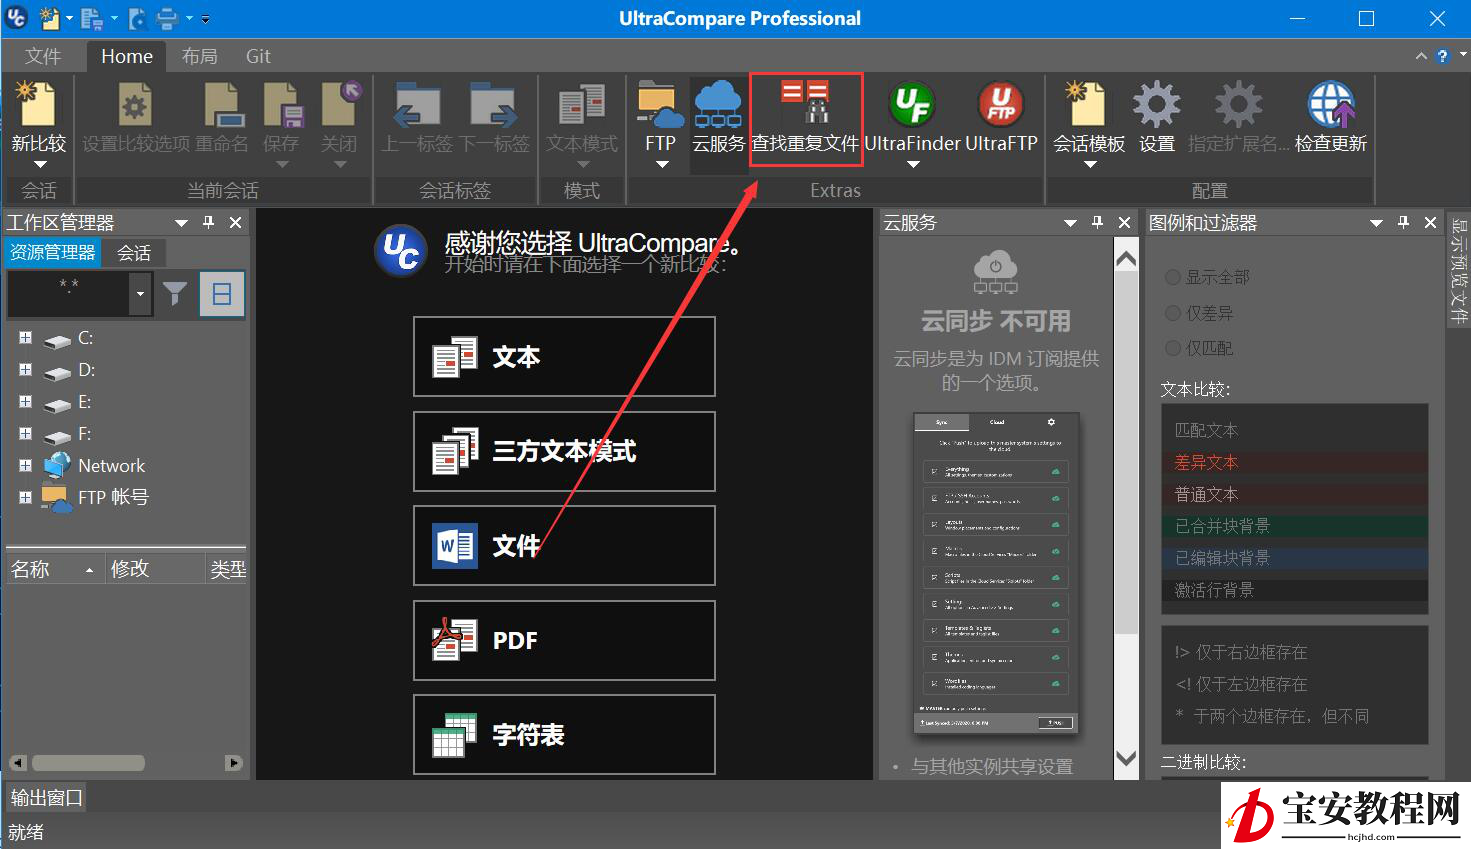Switch to the 资源管理器 tab
Screen dimensions: 1471x849
53,252
